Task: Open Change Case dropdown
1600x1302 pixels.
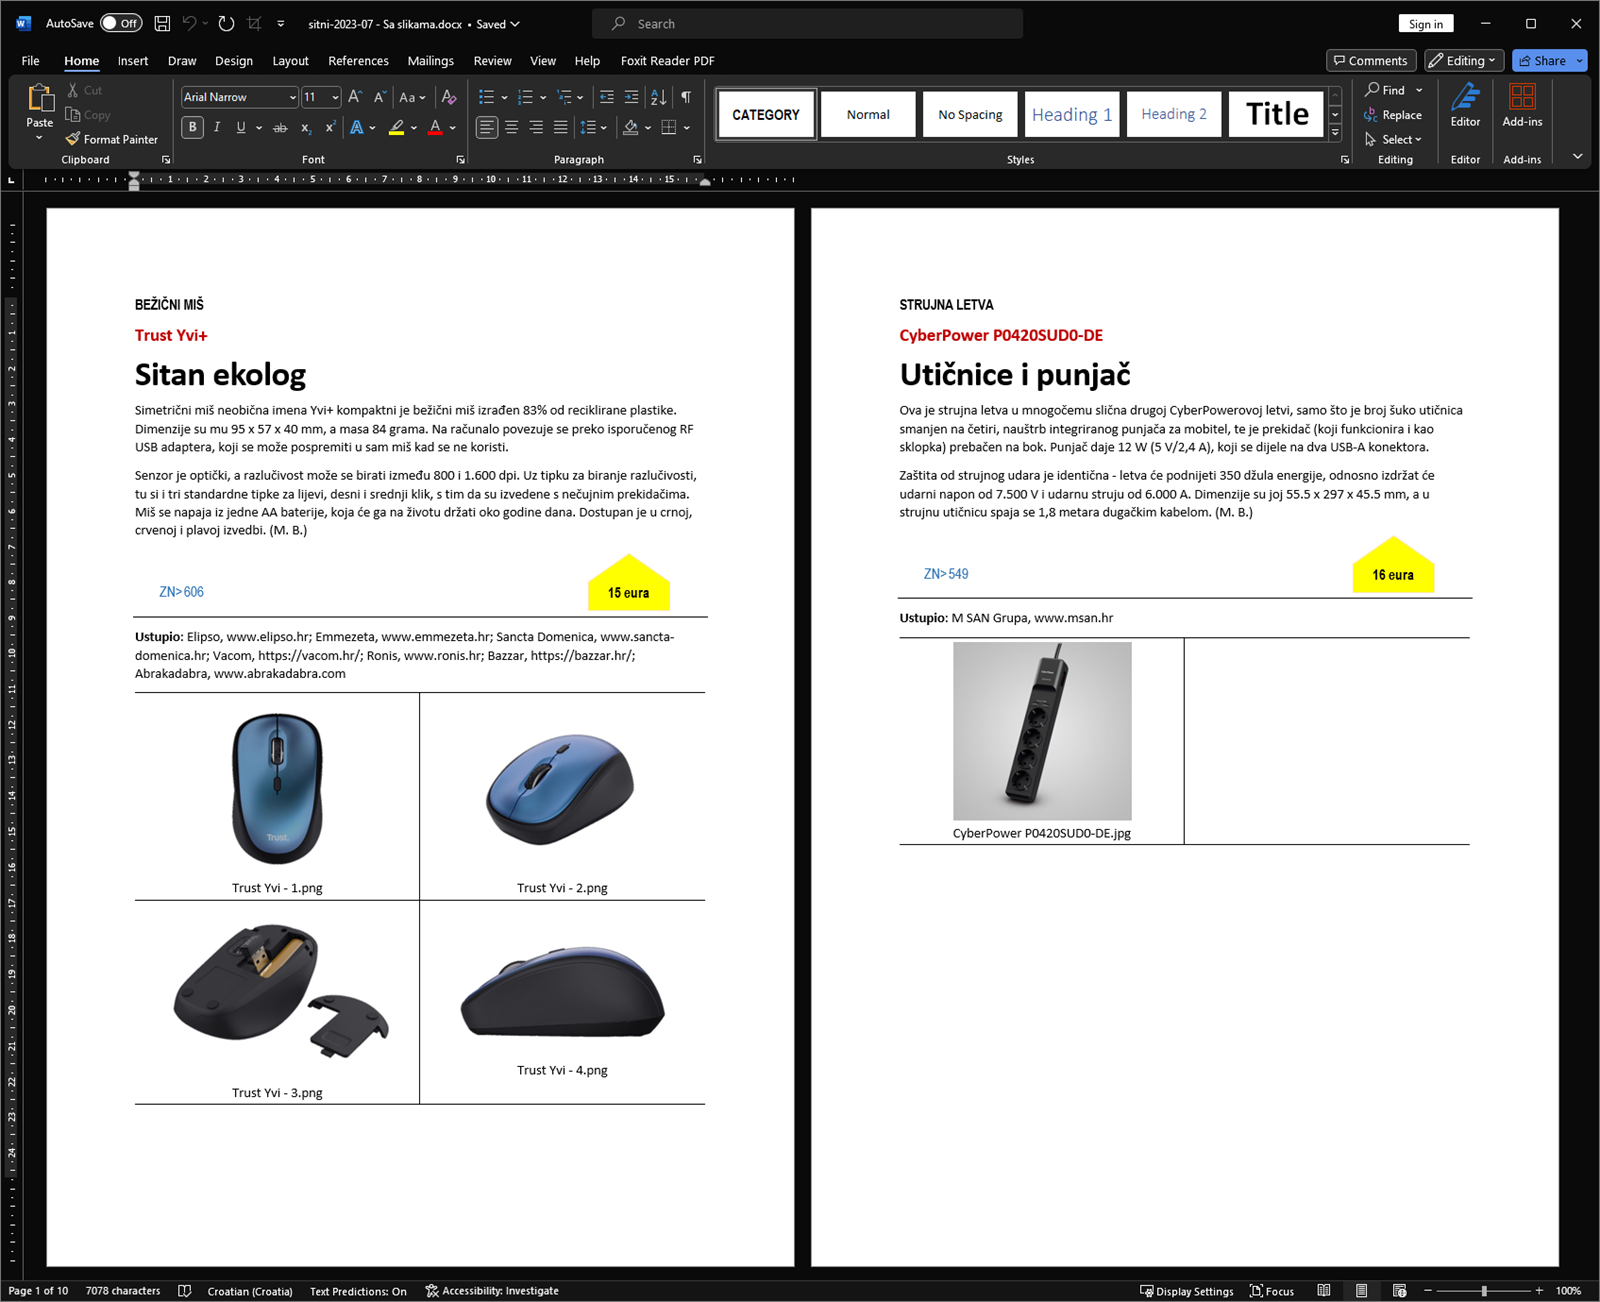Action: (x=412, y=97)
